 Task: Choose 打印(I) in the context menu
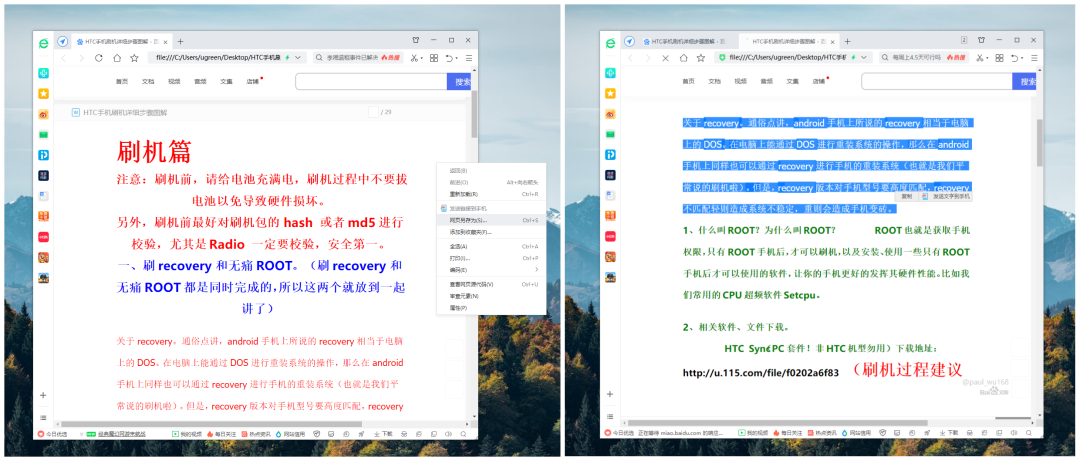pos(490,258)
